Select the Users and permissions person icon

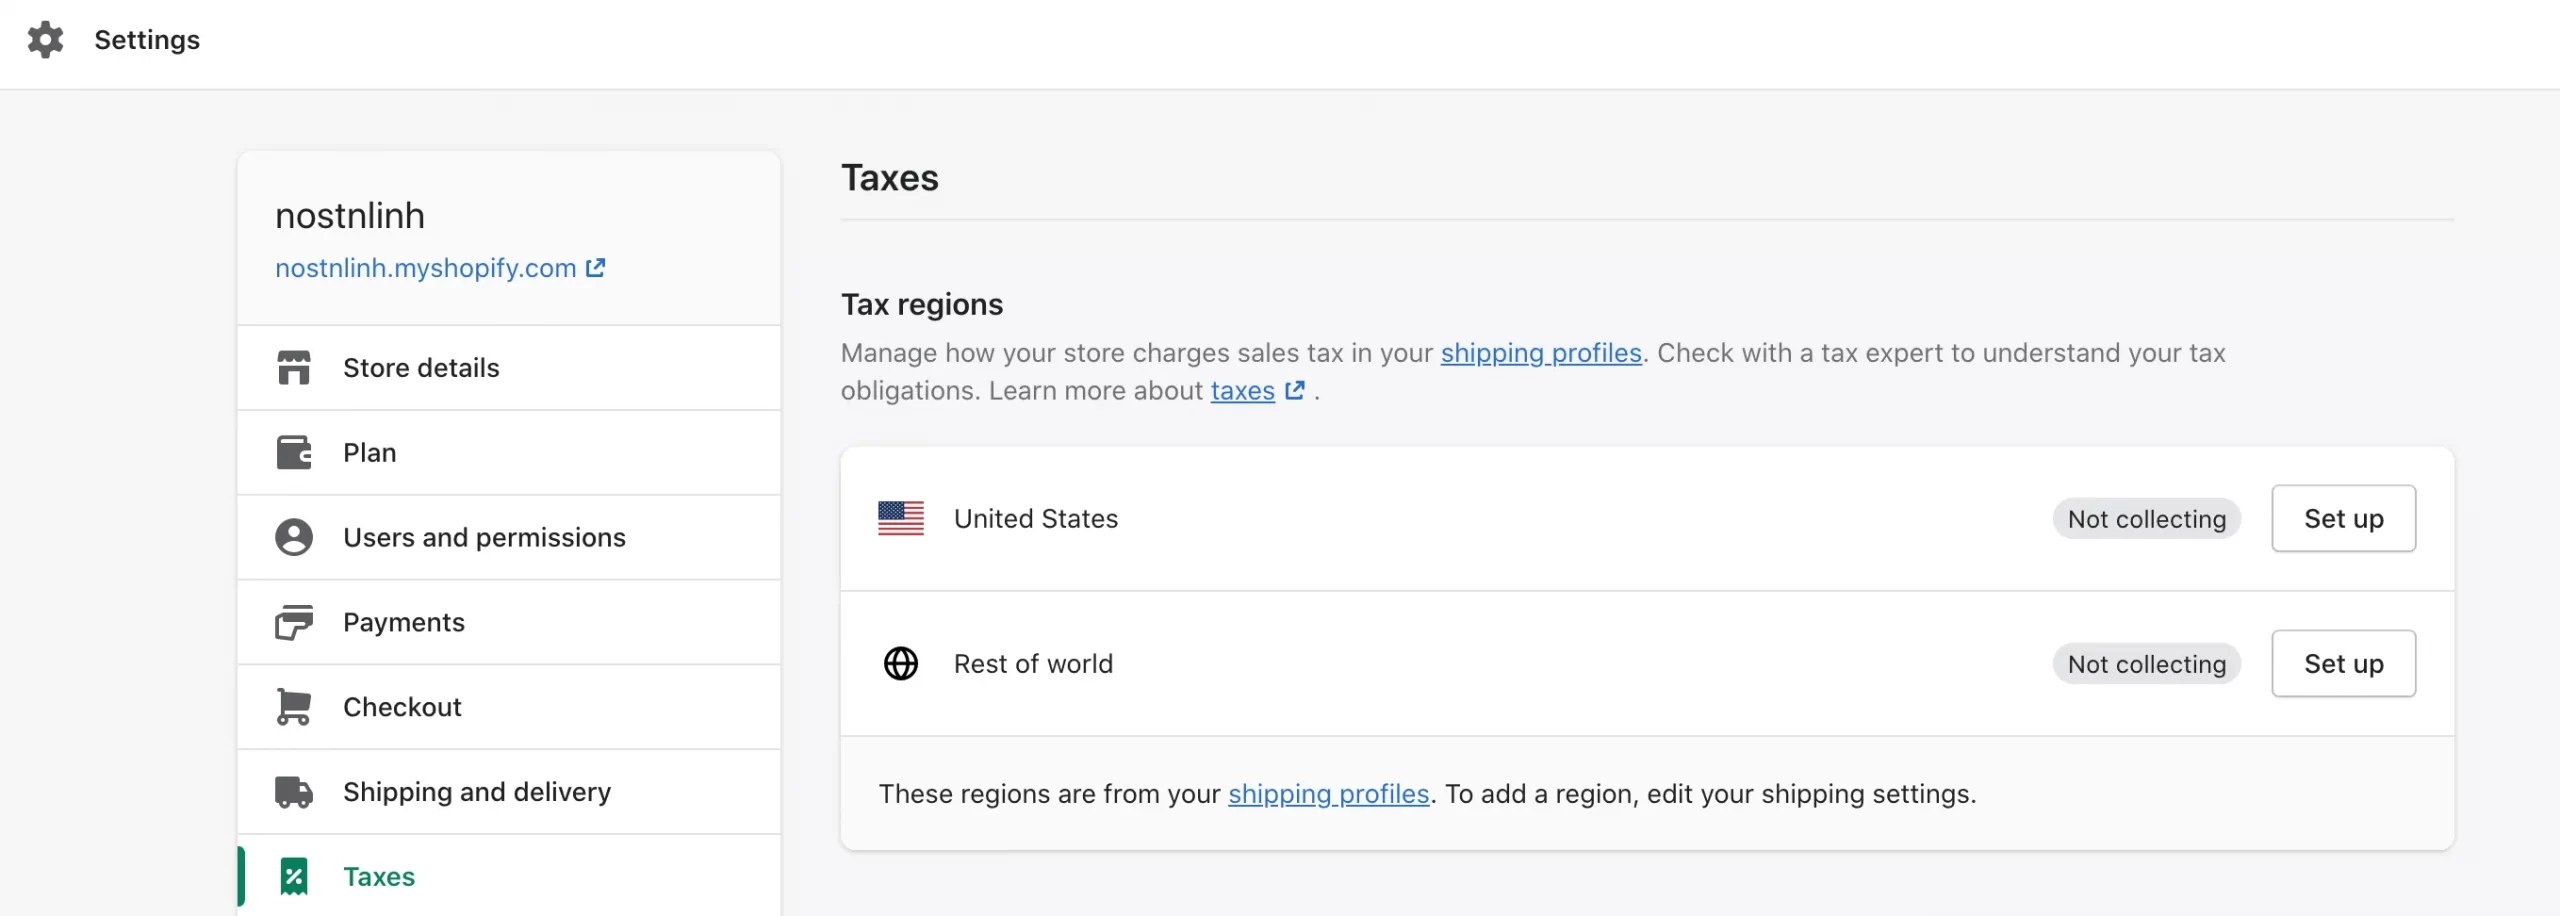click(x=293, y=537)
